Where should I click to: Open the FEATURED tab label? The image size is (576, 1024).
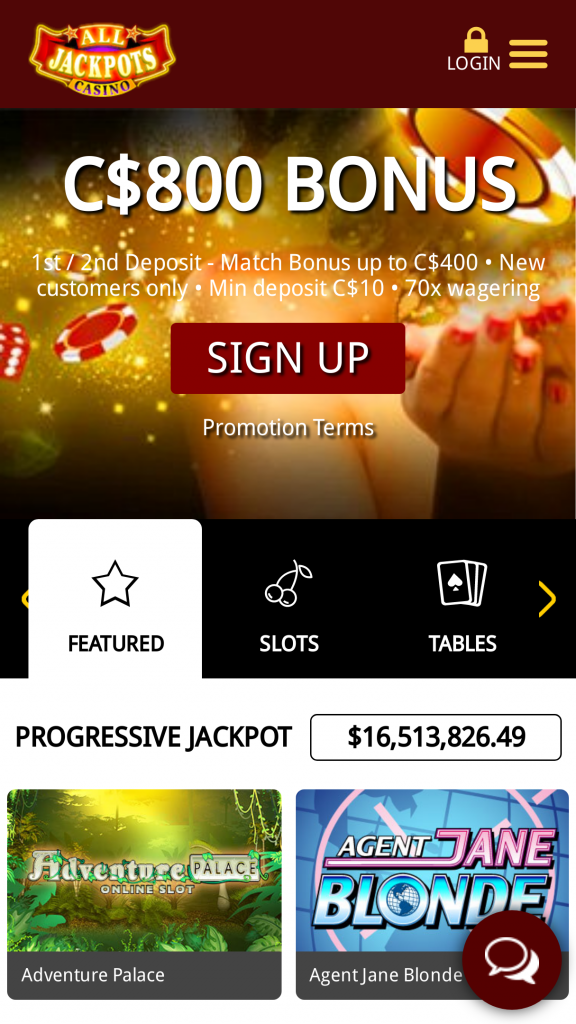116,644
